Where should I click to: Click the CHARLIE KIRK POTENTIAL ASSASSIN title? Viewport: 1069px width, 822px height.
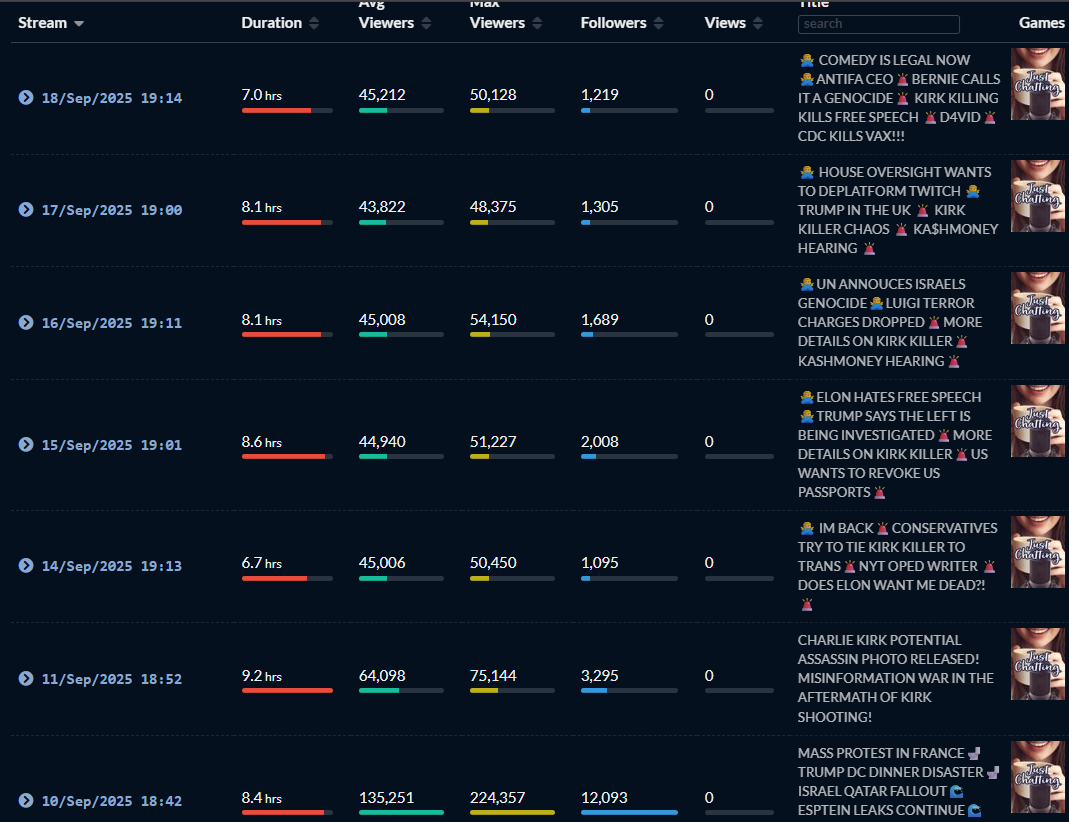point(896,678)
